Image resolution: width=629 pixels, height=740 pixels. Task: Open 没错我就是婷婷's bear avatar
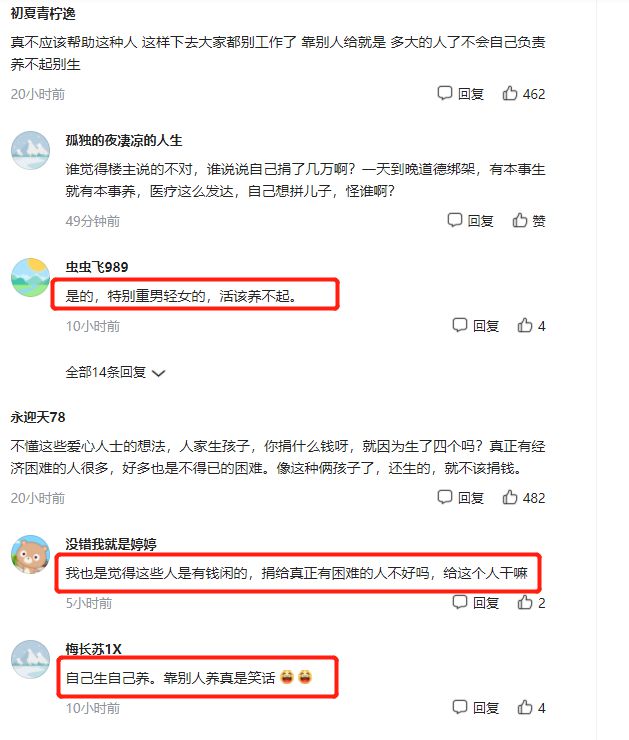(30, 554)
